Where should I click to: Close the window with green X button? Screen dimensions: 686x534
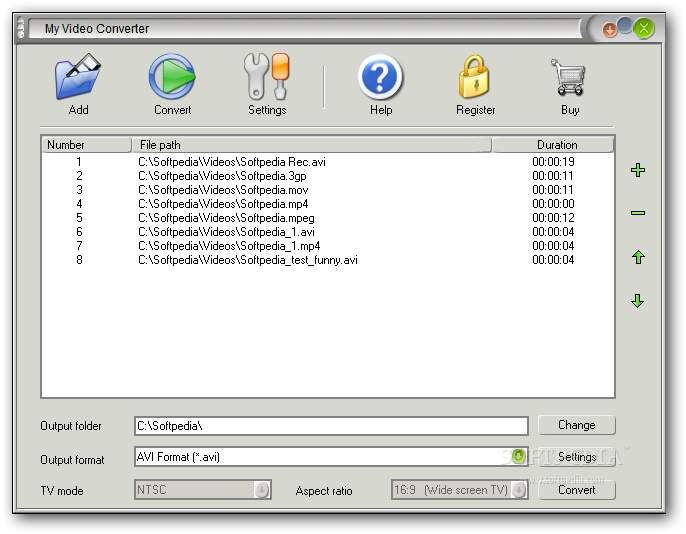(644, 29)
